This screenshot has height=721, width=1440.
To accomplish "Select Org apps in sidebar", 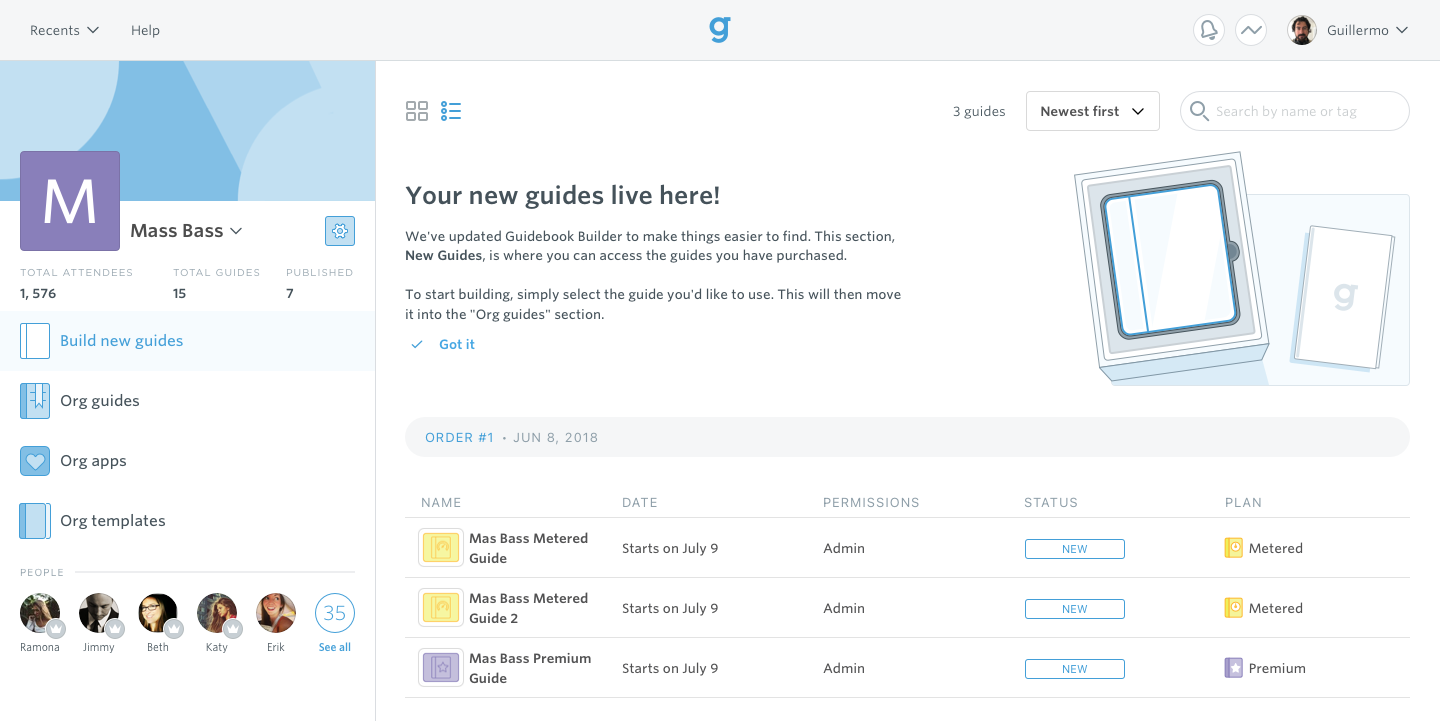I will 188,461.
